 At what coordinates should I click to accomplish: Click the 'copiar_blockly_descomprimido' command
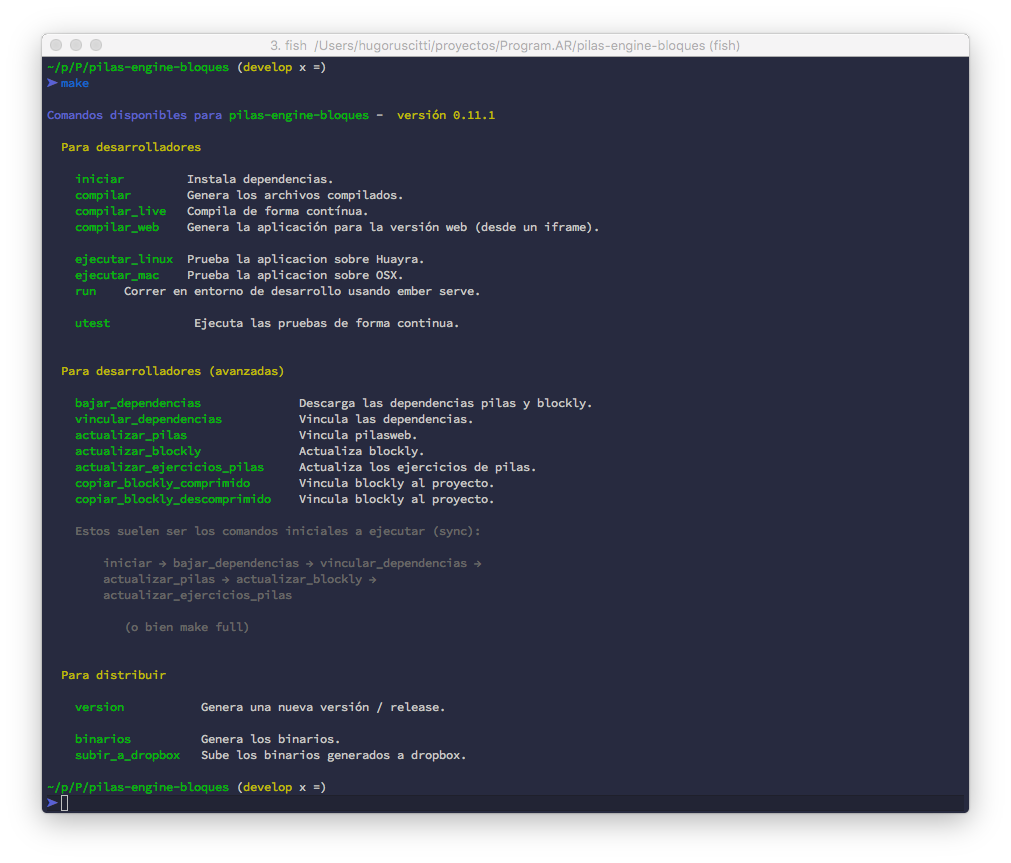pyautogui.click(x=173, y=499)
